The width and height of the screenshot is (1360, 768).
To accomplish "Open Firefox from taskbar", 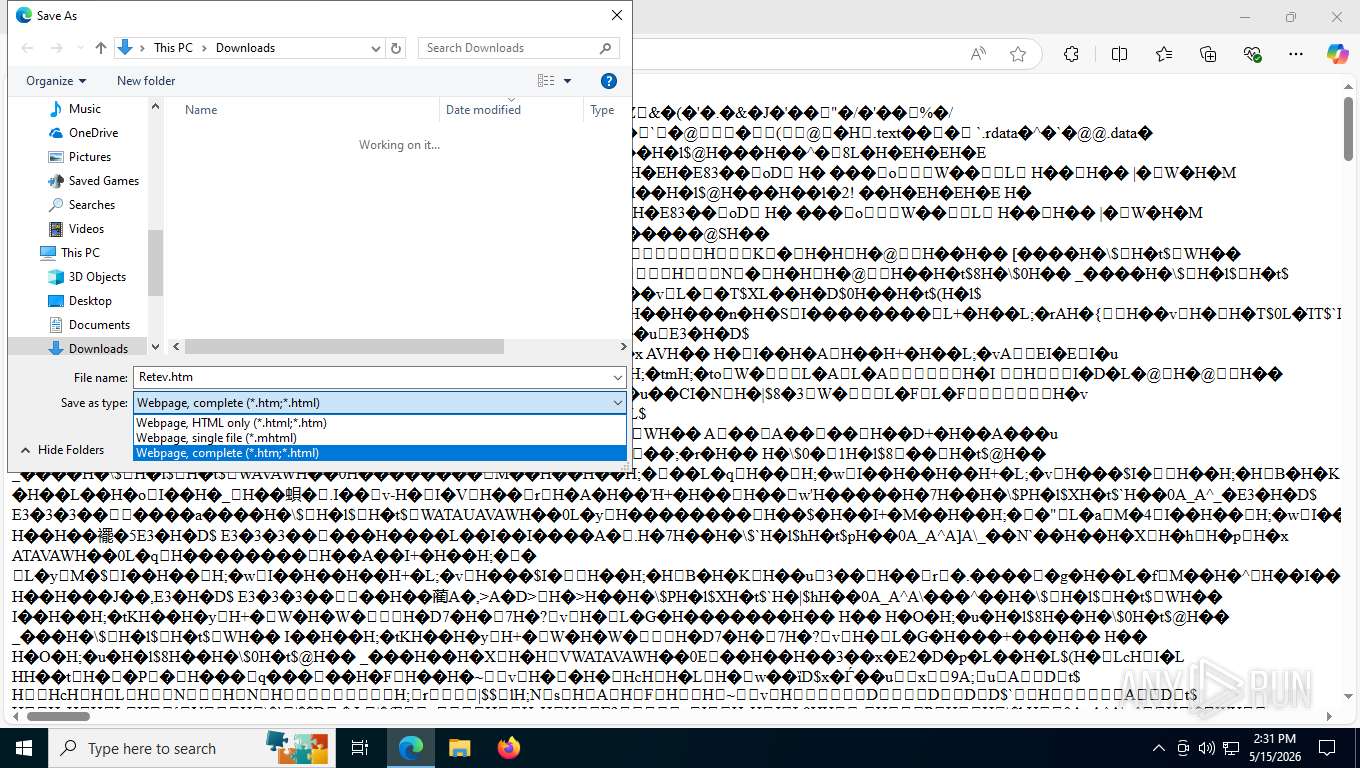I will pyautogui.click(x=508, y=748).
